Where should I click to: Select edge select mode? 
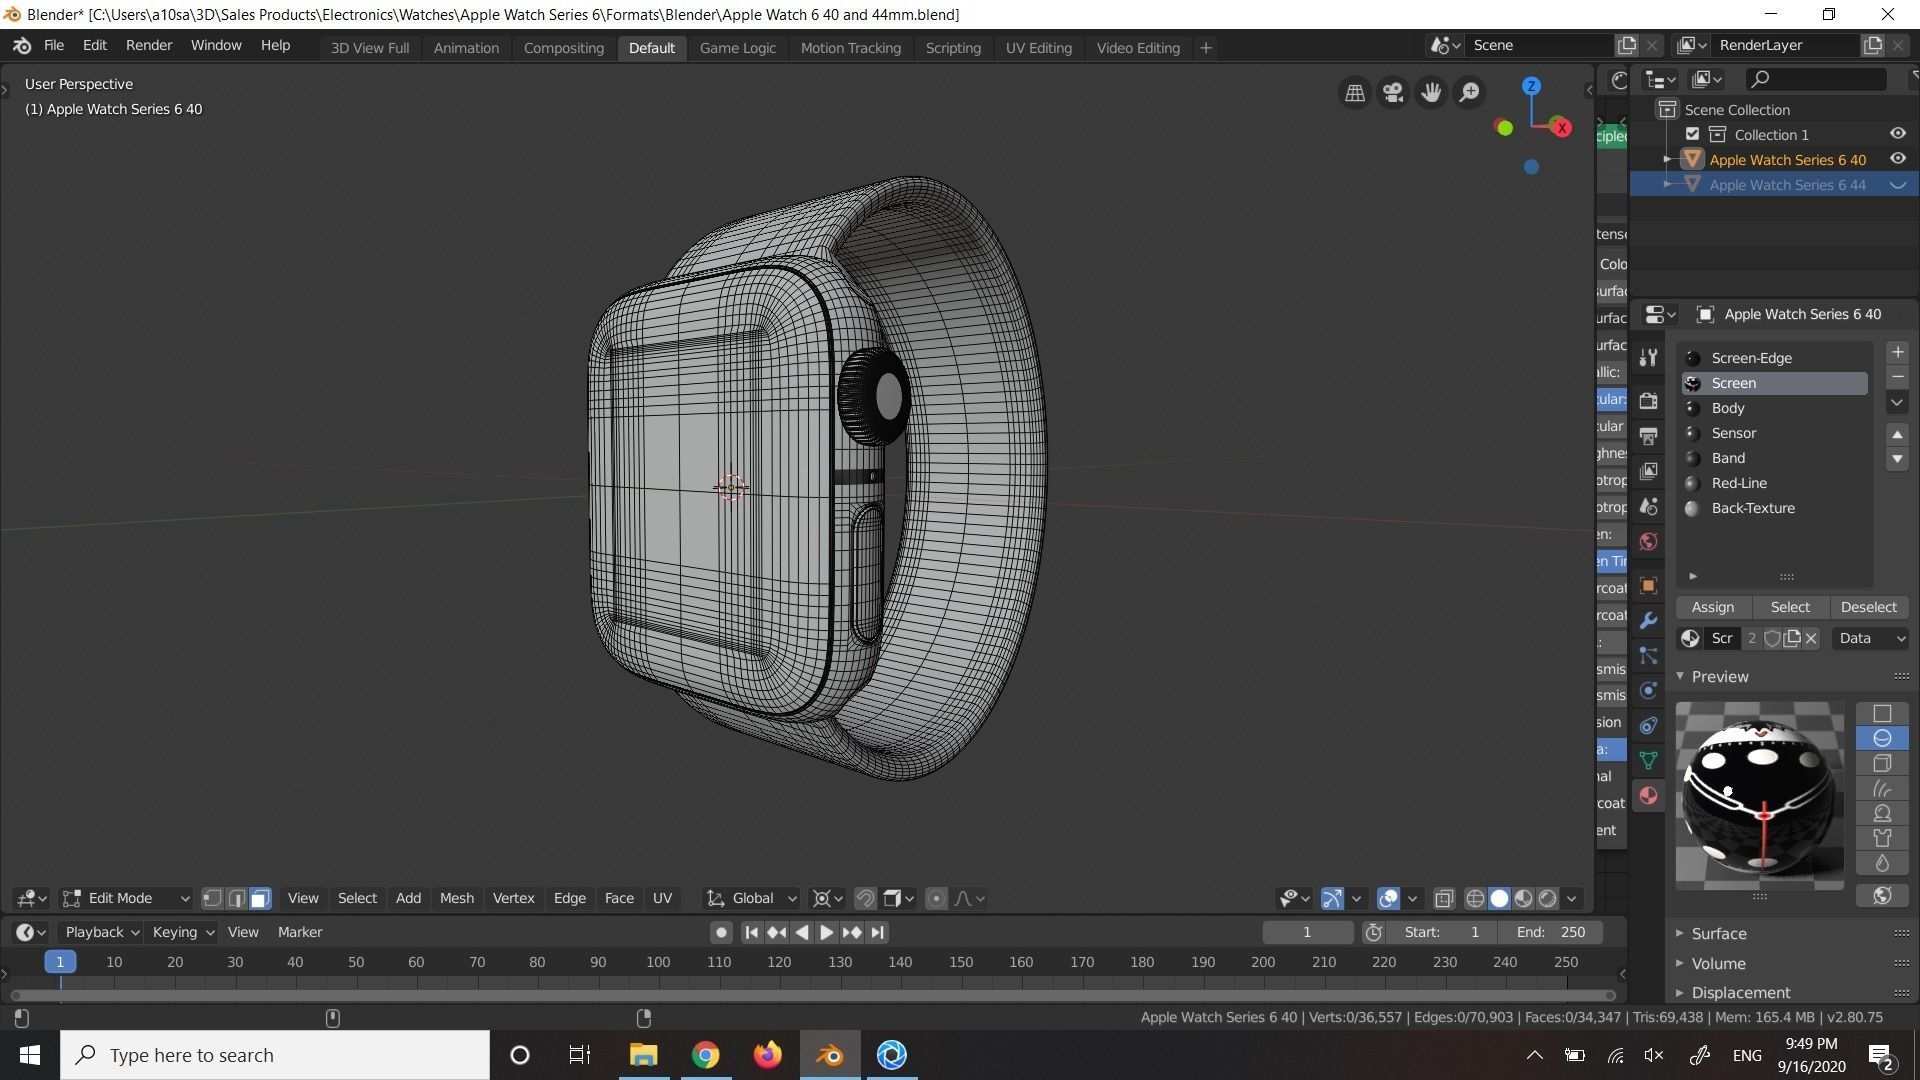[236, 898]
